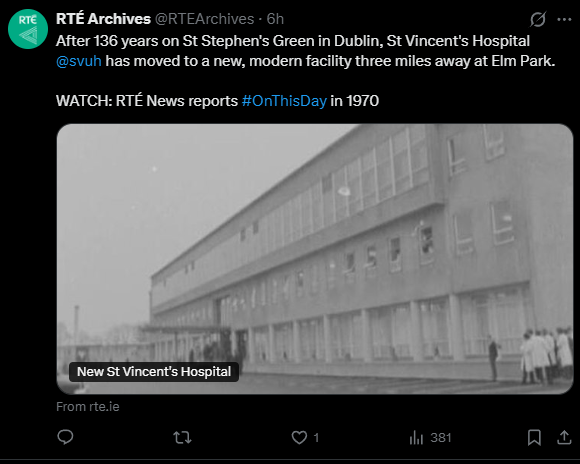
Task: Repost this tweet with retweet icon
Action: click(x=182, y=438)
